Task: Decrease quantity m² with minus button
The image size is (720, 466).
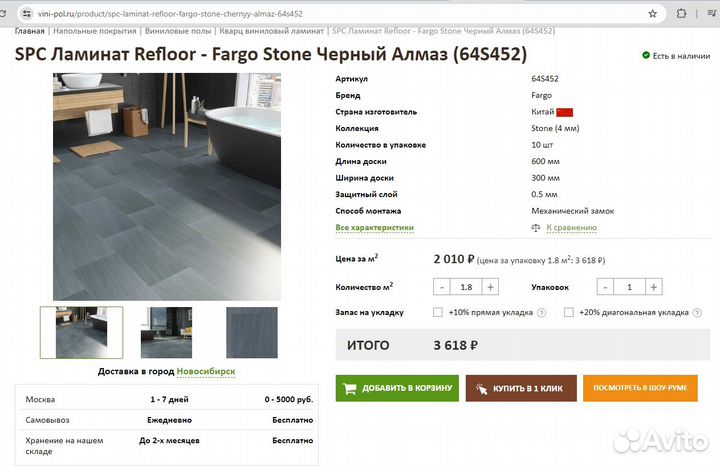Action: (442, 287)
